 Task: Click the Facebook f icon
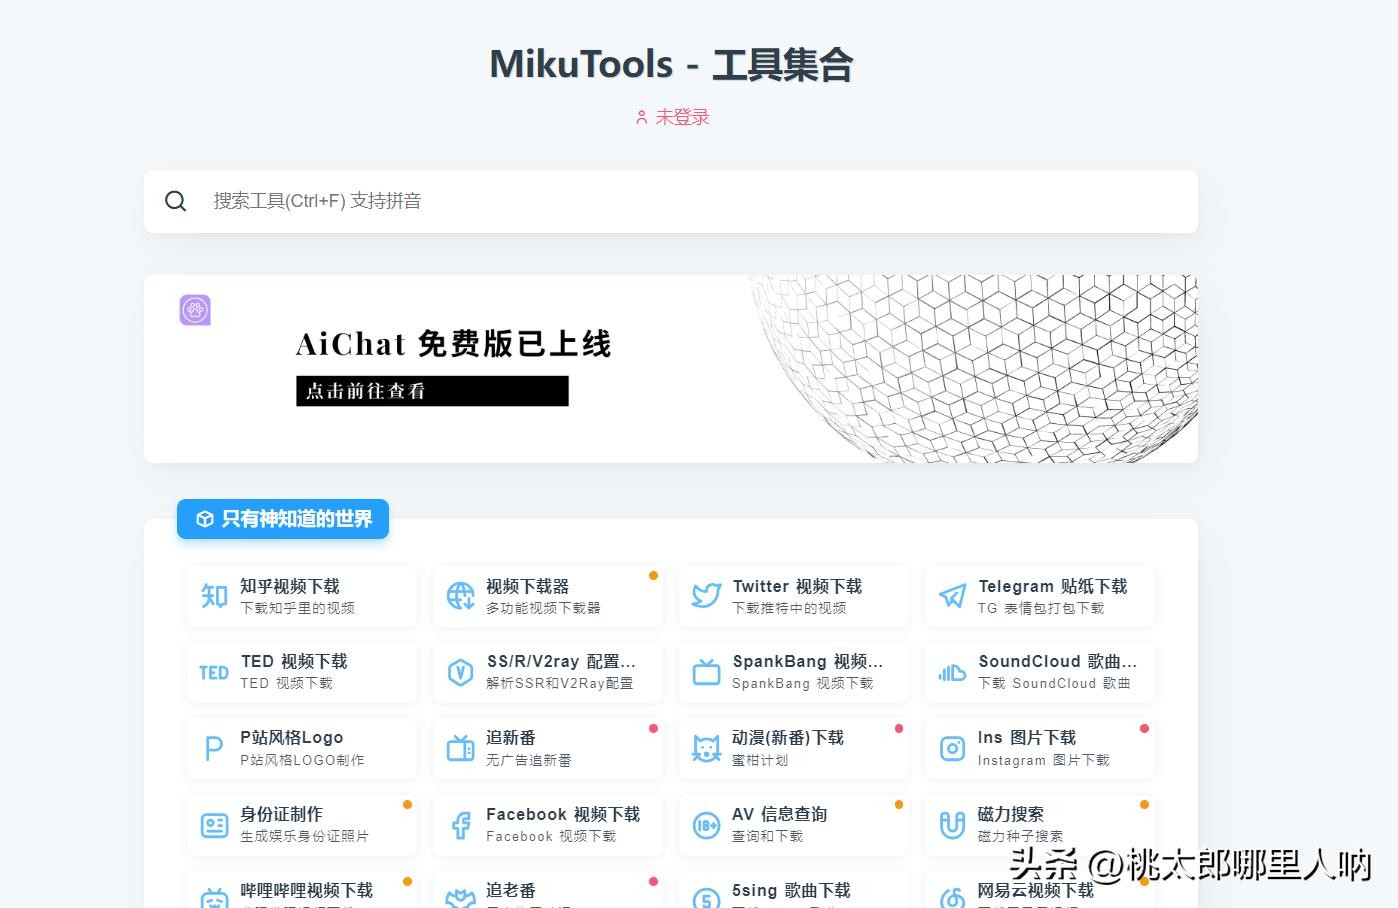(460, 825)
